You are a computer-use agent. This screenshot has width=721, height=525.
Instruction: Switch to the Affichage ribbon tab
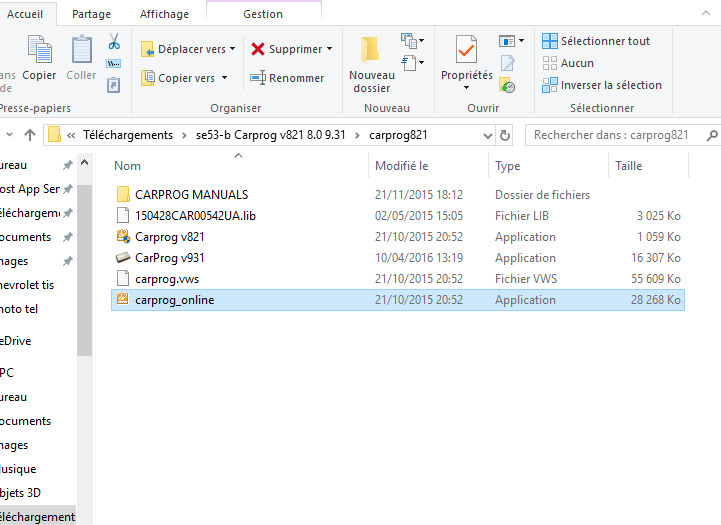coord(164,14)
